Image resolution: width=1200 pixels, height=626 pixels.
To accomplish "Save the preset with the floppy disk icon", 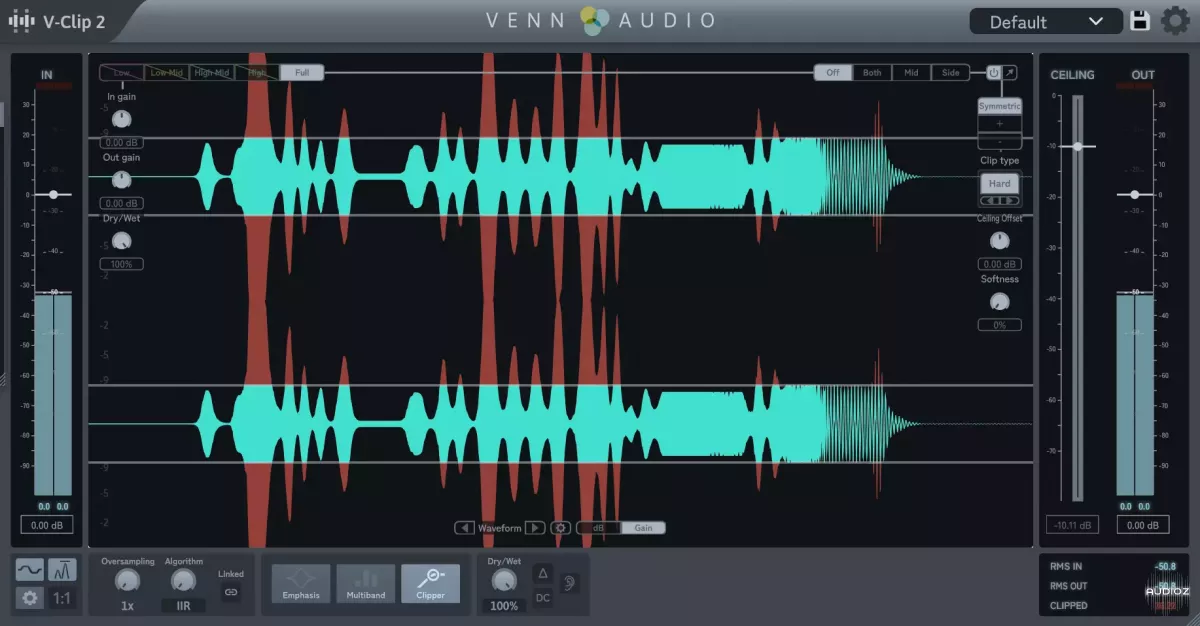I will [x=1140, y=21].
